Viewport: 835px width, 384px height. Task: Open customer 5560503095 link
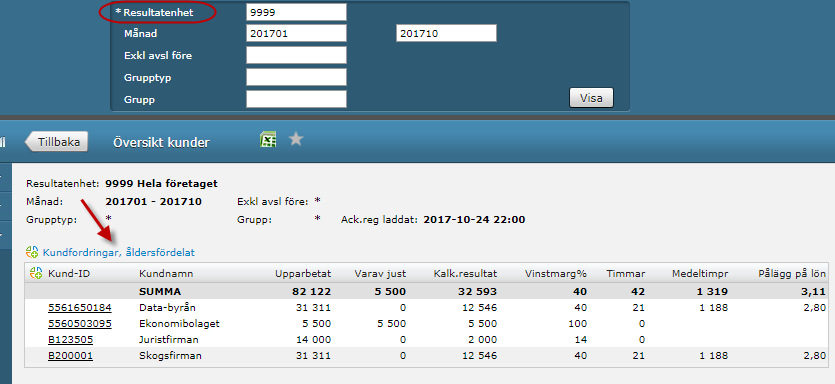80,323
